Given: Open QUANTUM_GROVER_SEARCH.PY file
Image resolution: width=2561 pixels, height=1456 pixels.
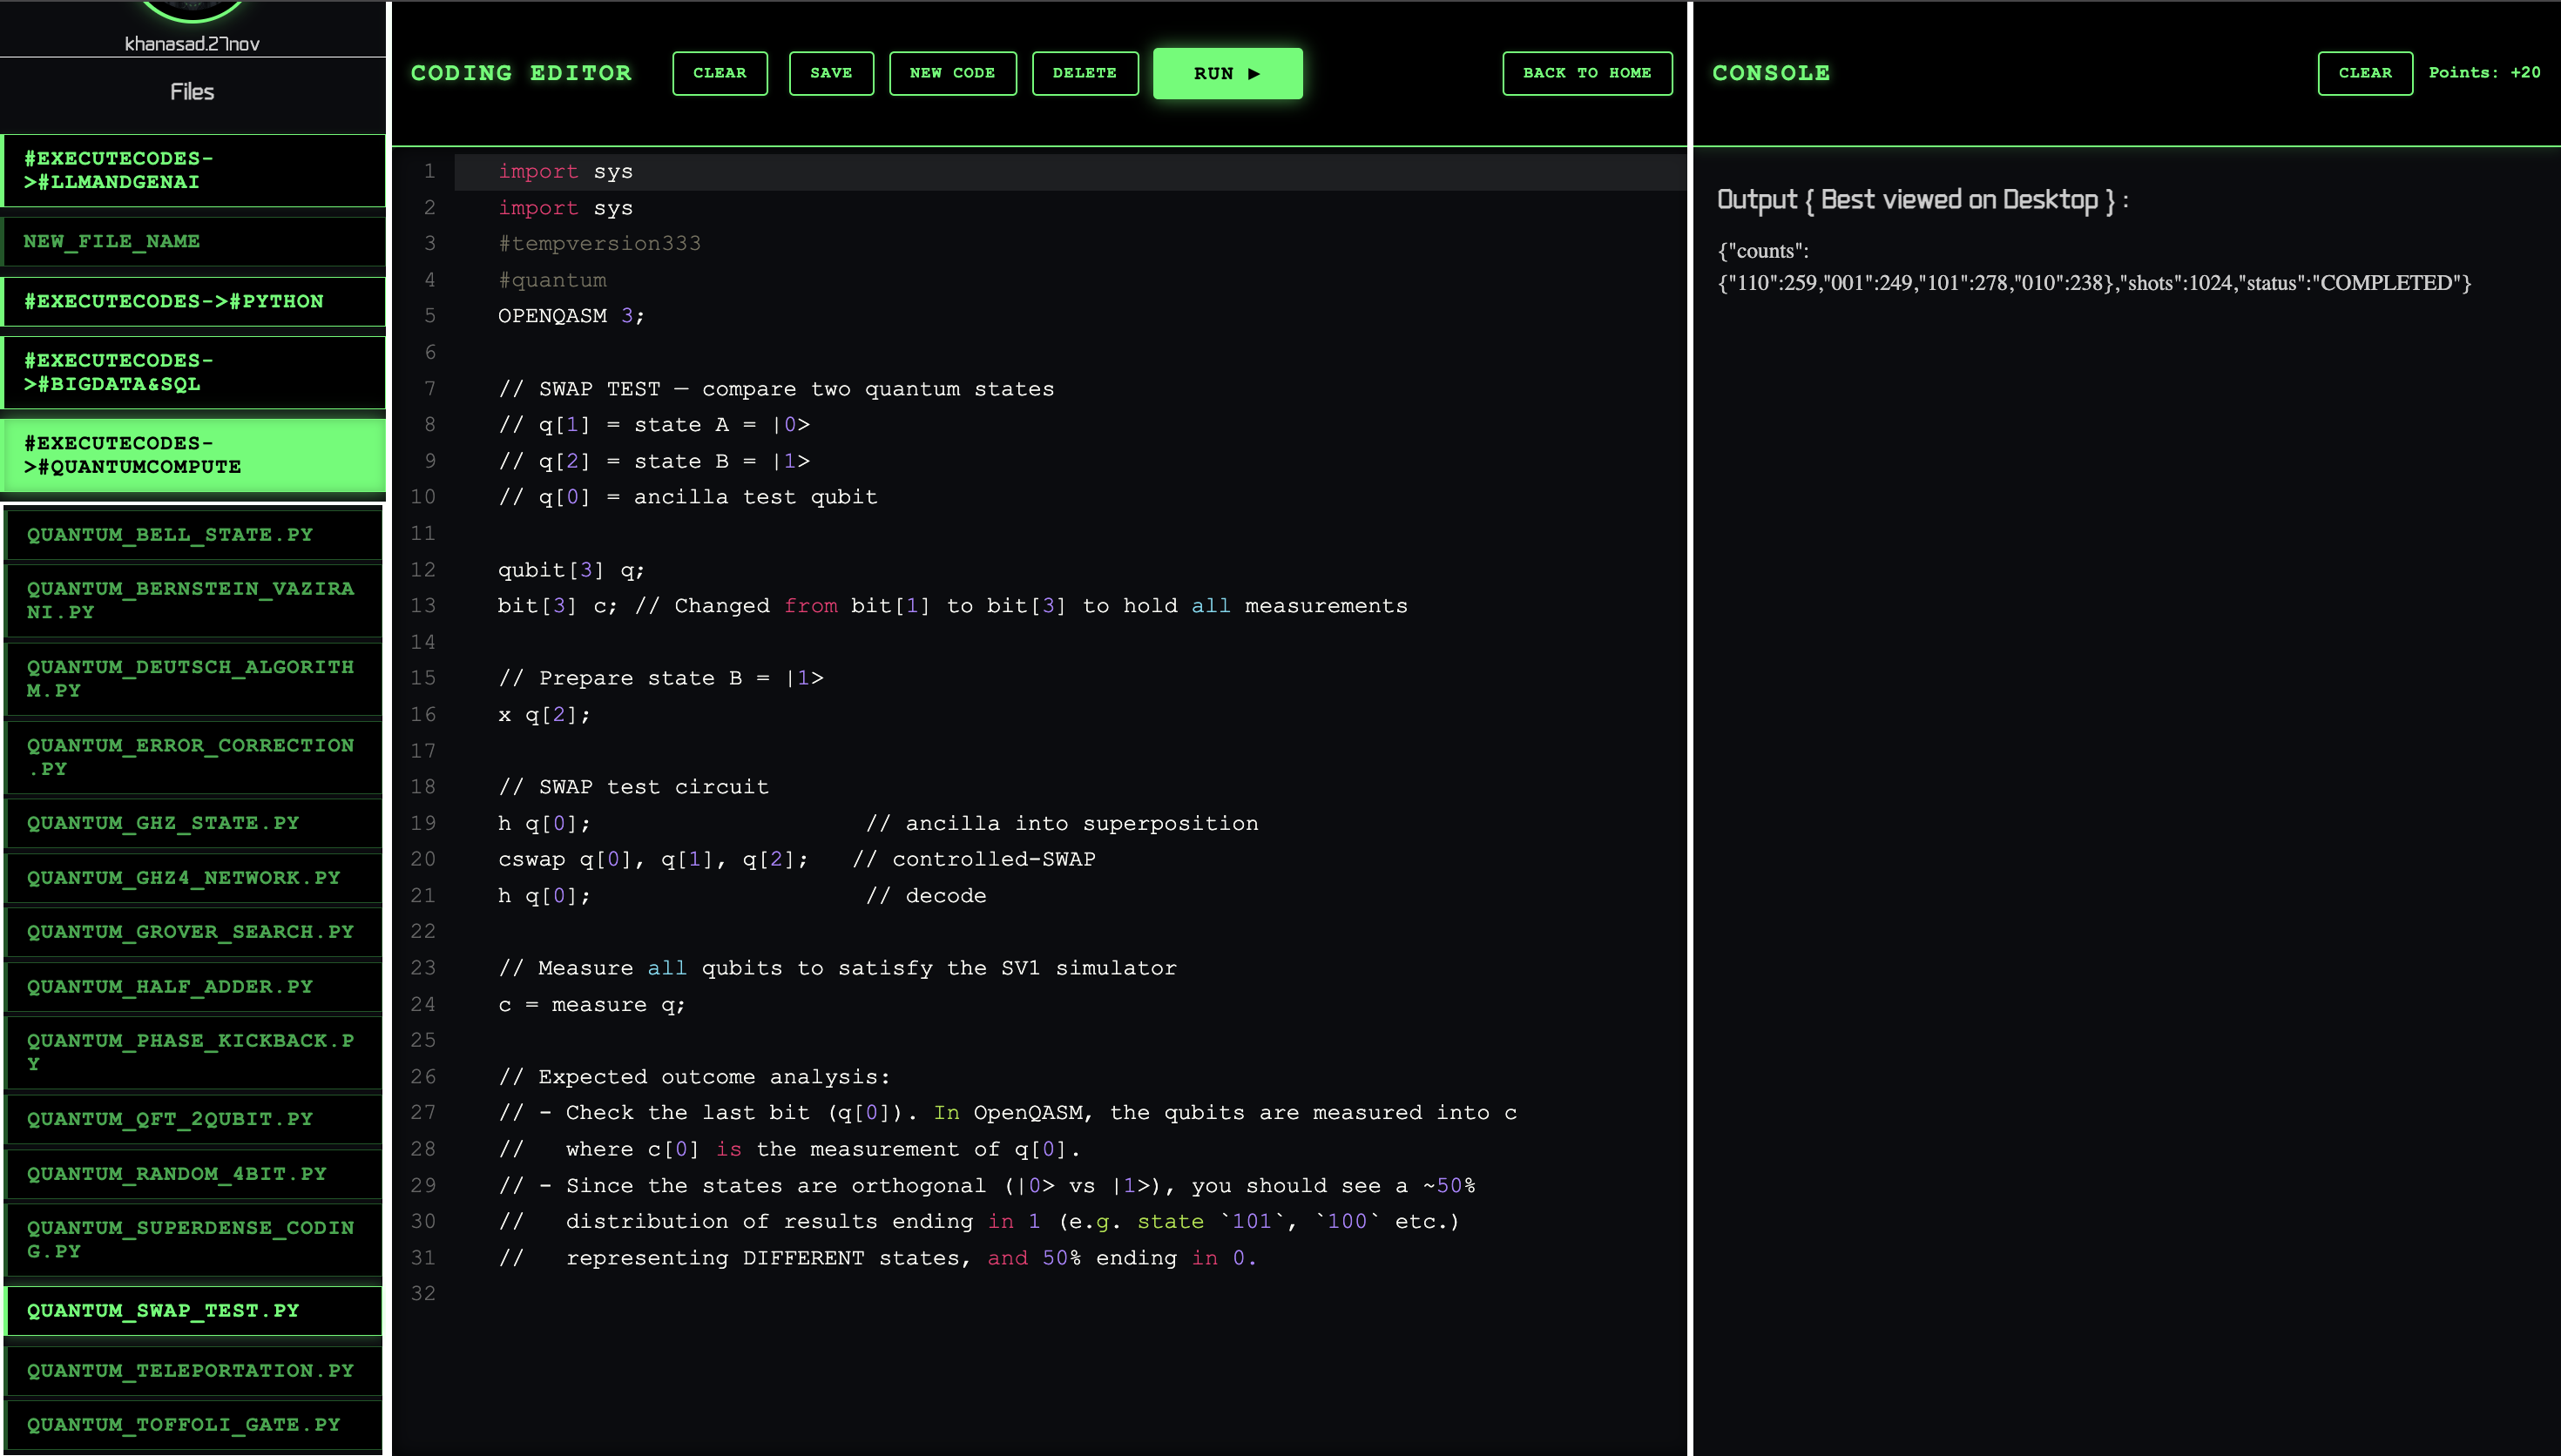Looking at the screenshot, I should coord(193,932).
